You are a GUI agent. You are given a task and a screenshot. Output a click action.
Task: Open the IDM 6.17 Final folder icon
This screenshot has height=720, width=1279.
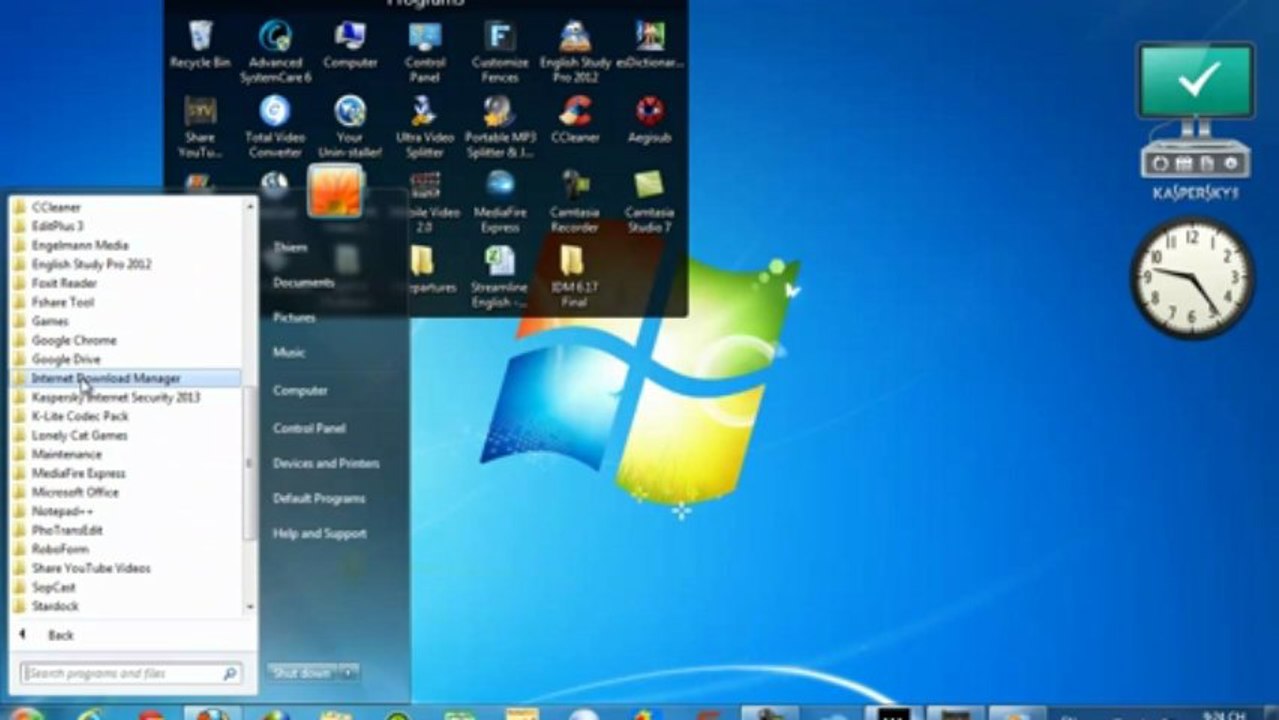574,277
